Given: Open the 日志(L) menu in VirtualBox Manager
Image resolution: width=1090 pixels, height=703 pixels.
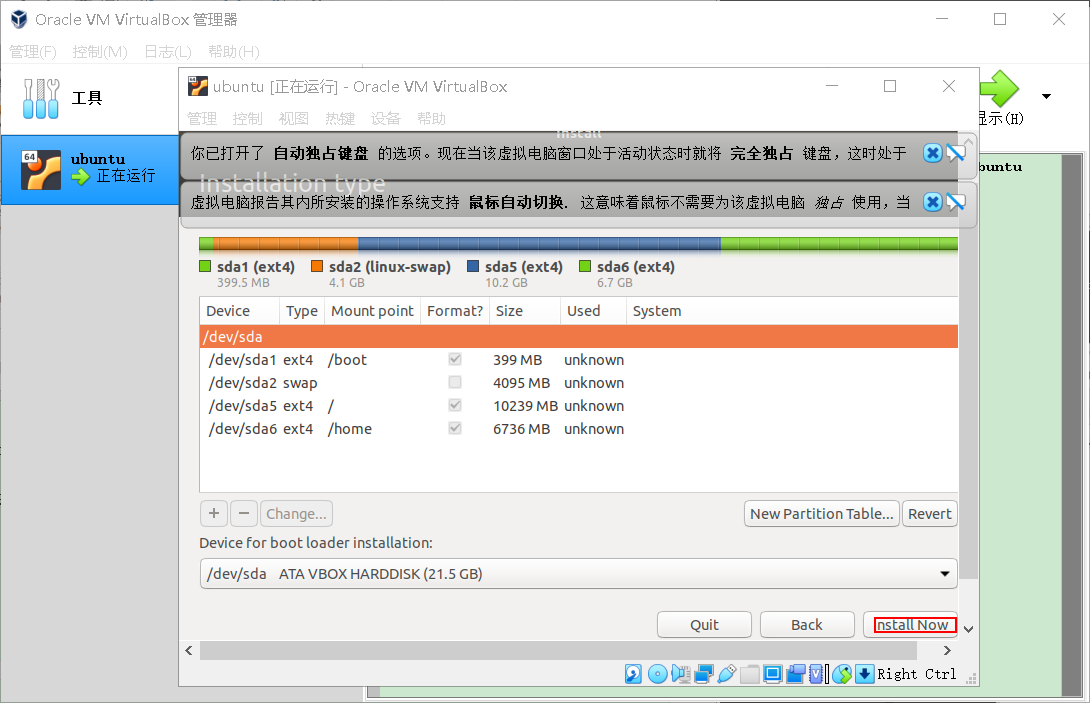Looking at the screenshot, I should tap(168, 52).
